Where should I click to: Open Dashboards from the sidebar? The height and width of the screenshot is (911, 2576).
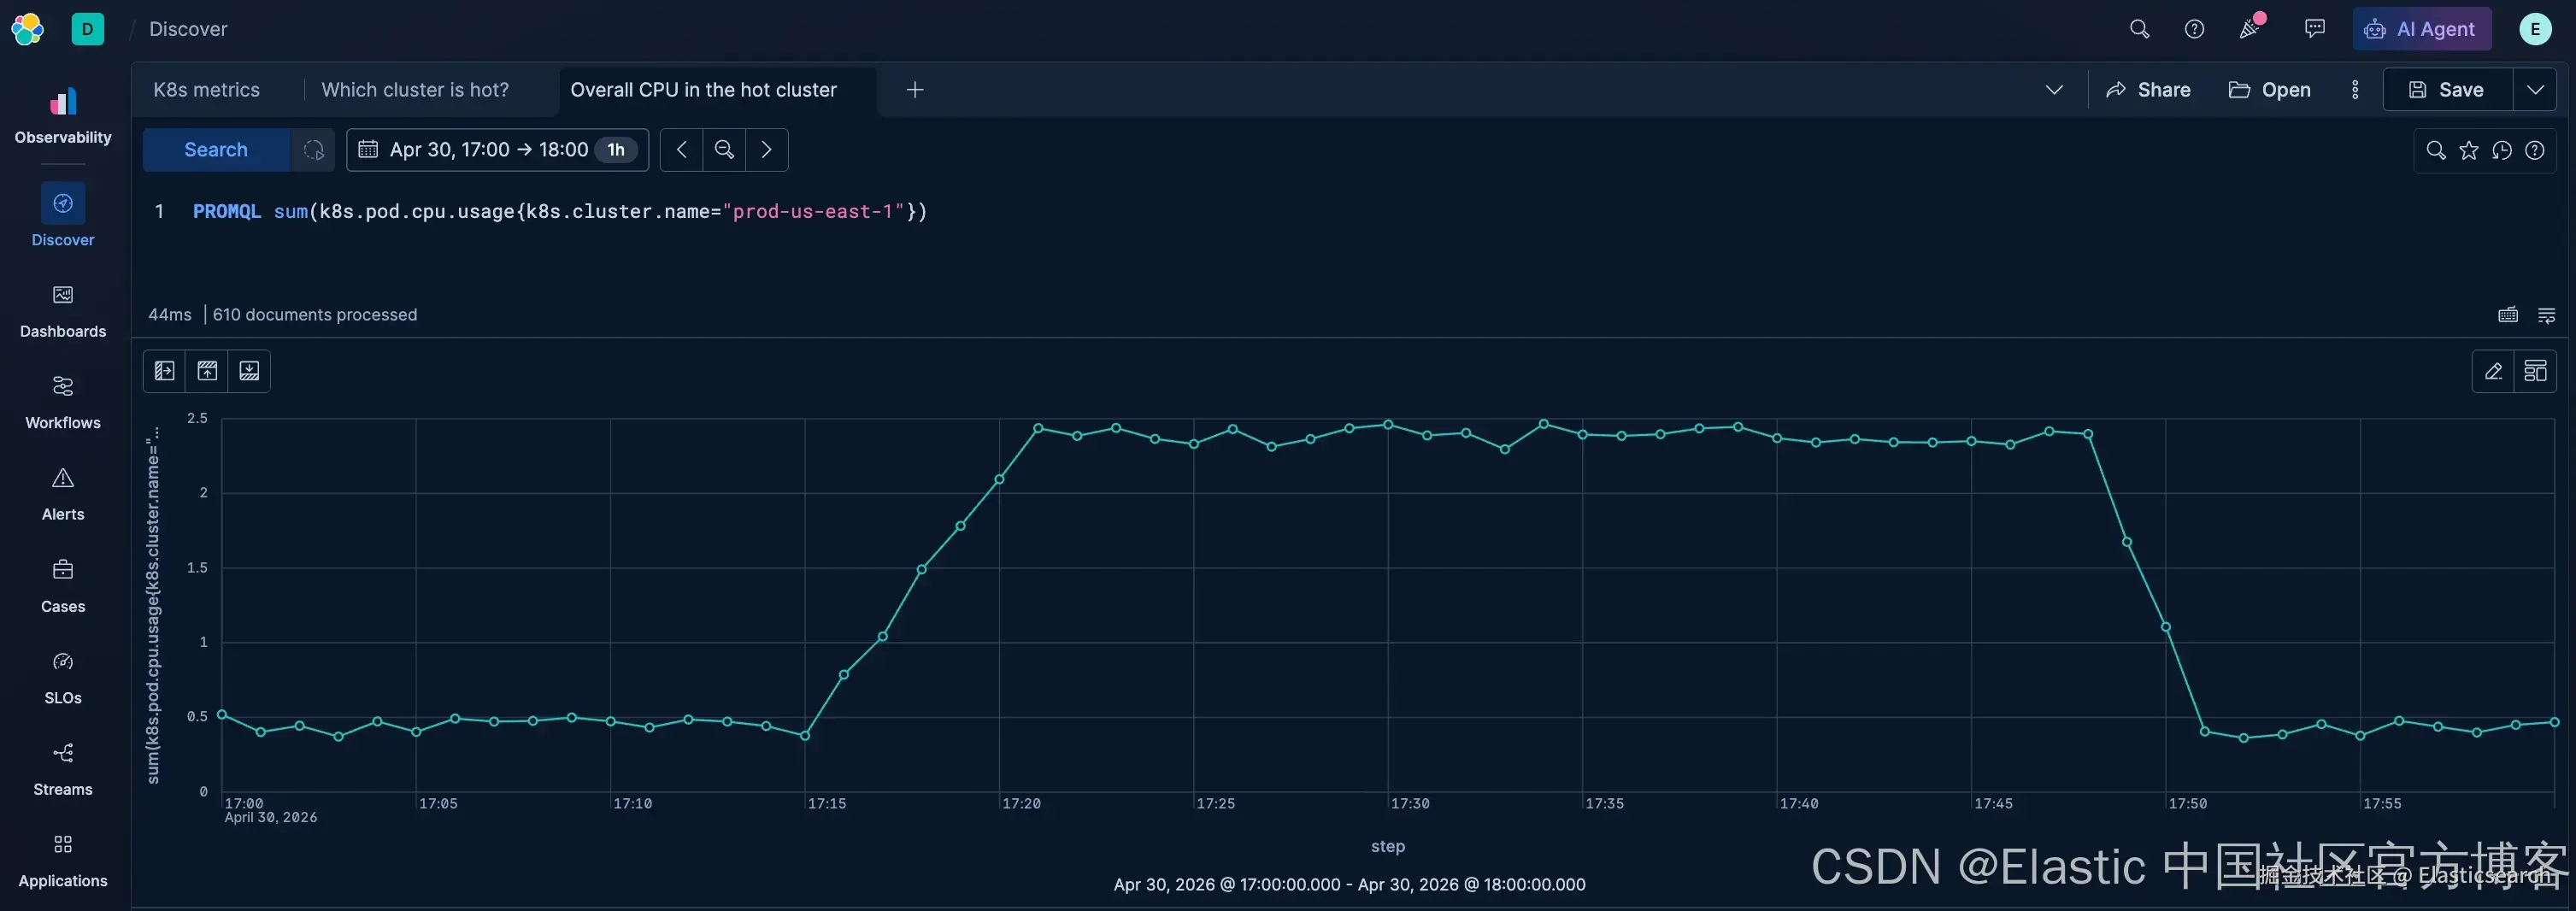pyautogui.click(x=62, y=311)
